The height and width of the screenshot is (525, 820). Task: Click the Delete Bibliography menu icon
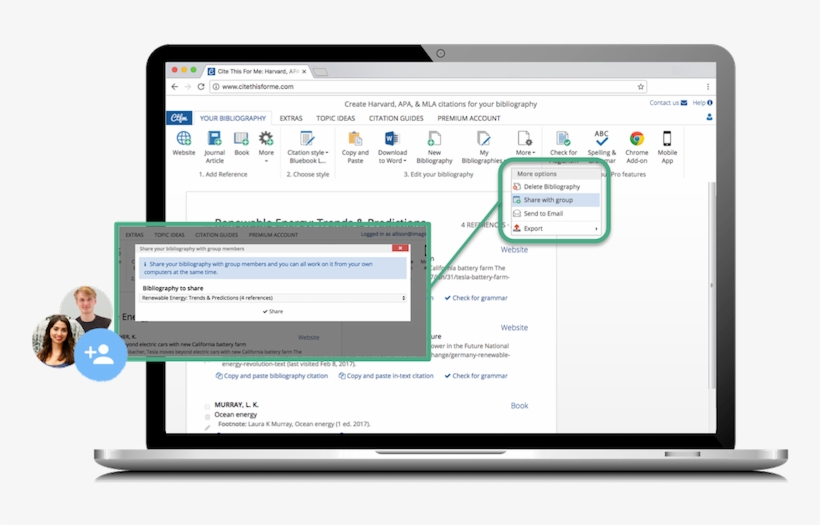point(517,187)
